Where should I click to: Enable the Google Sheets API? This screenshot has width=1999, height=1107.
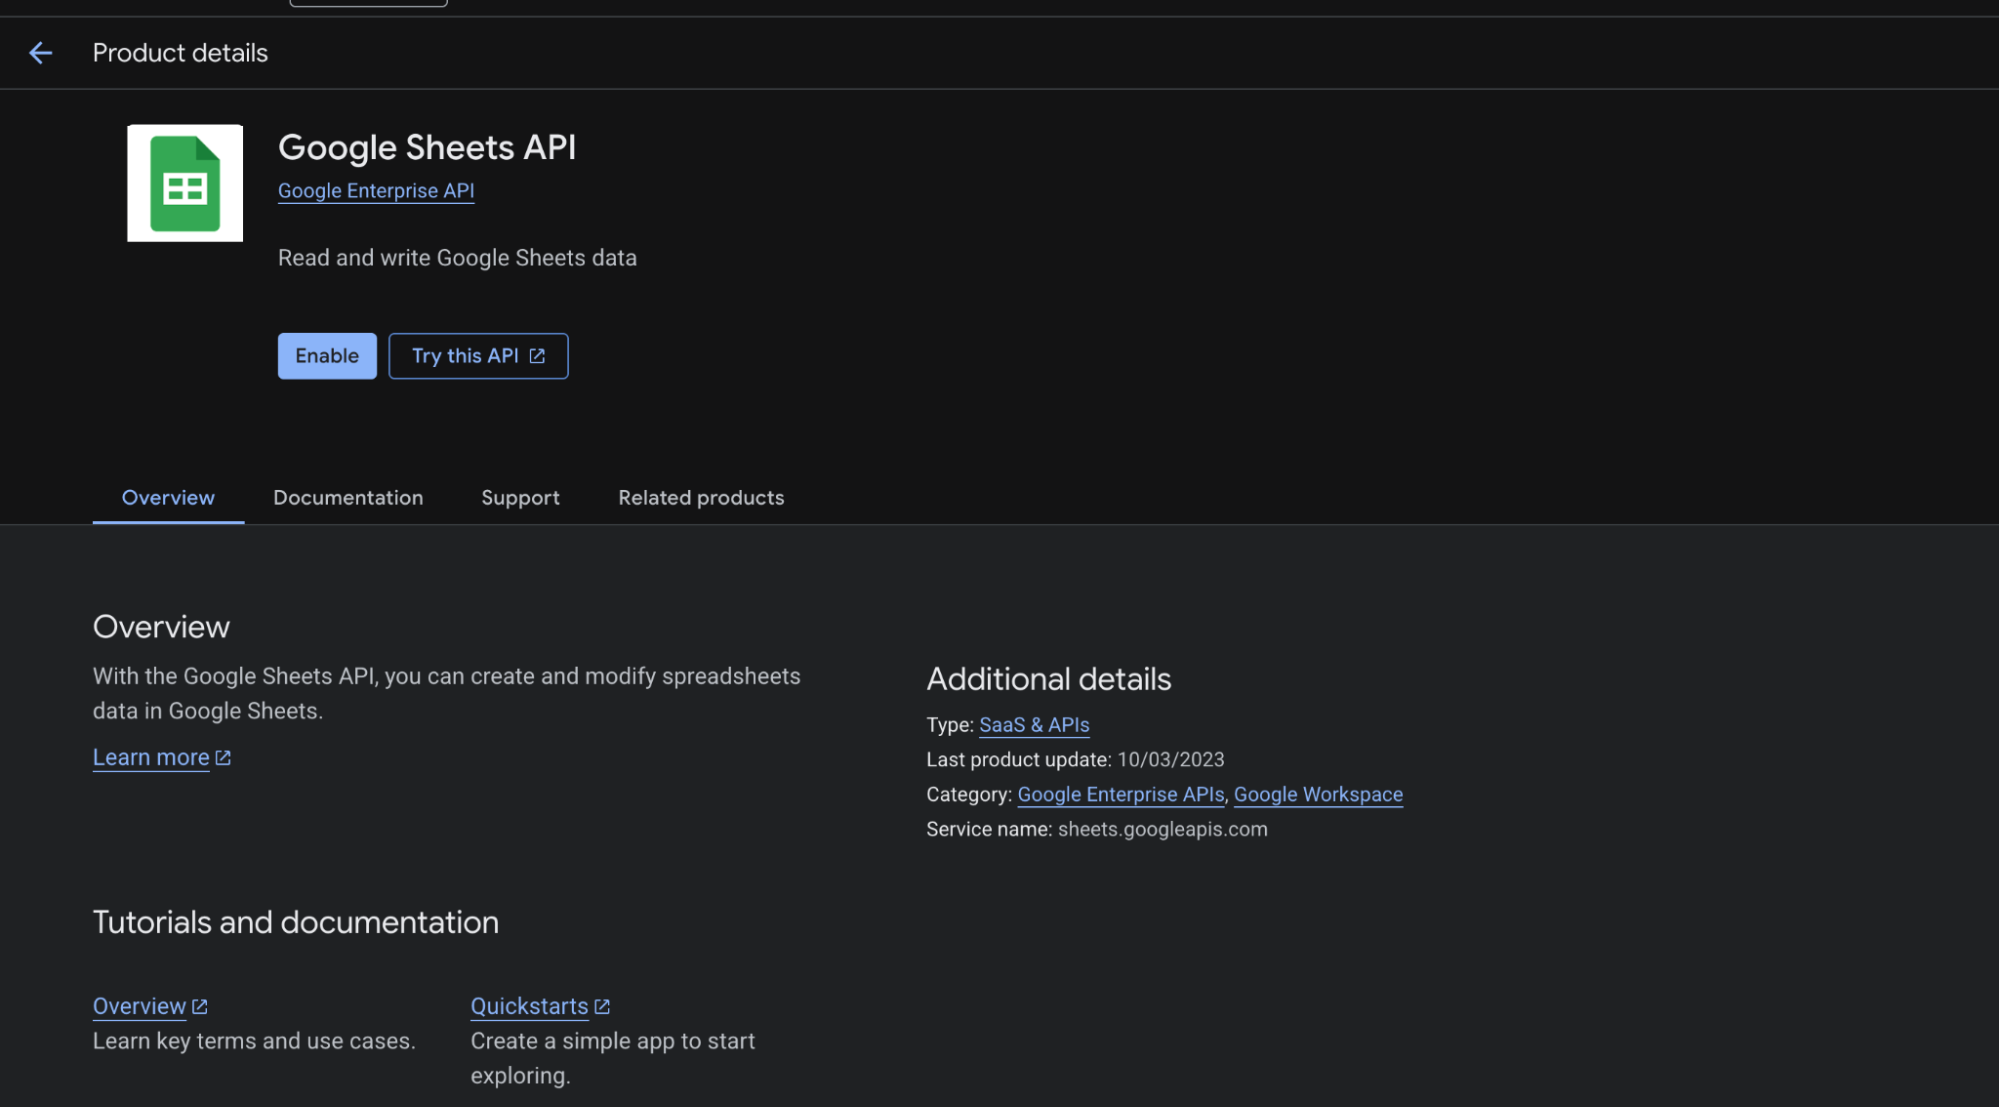point(327,356)
